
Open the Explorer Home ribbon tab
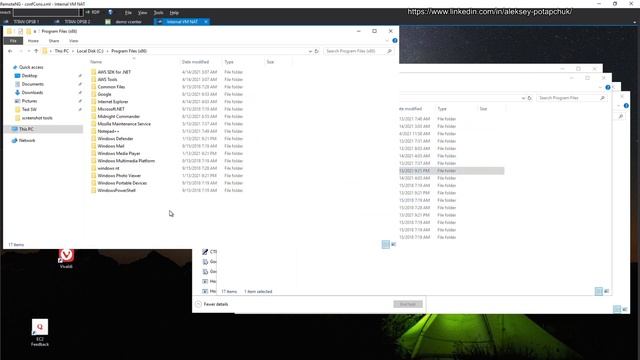tap(33, 41)
